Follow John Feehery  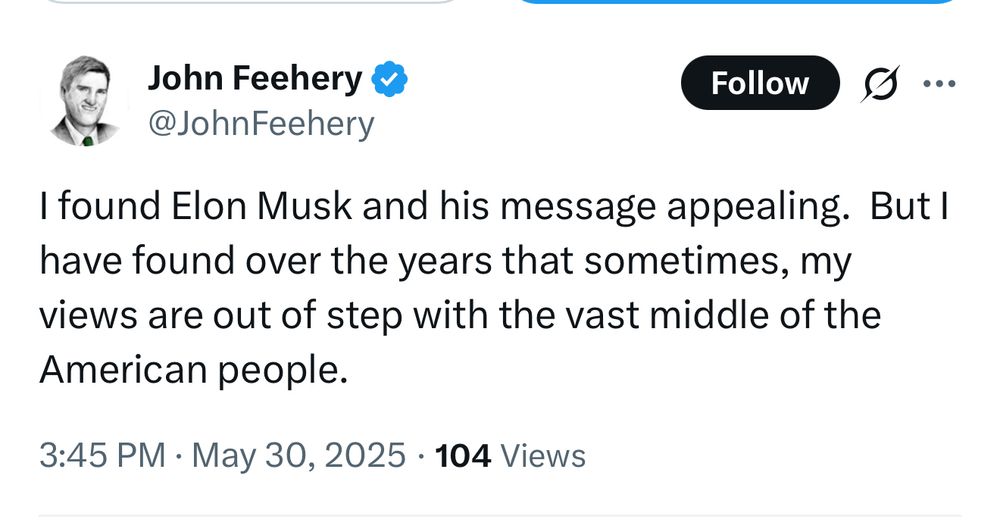760,83
